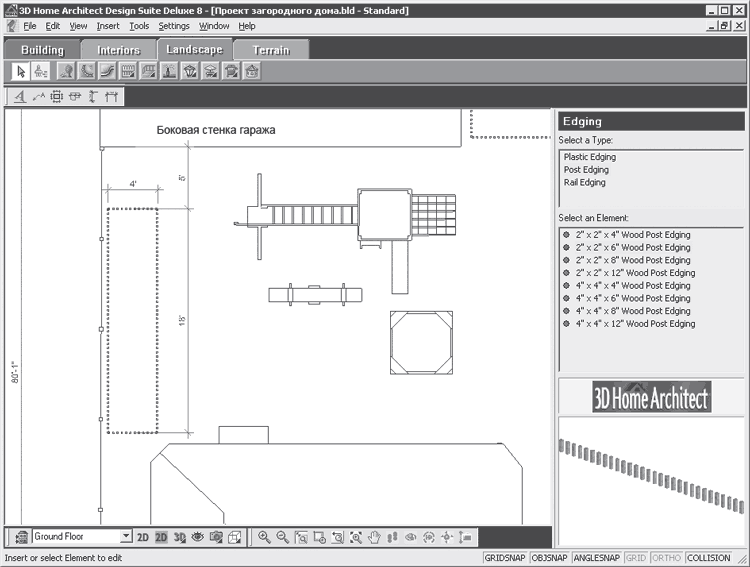
Task: Open the Ground Floor dropdown arrow
Action: (x=126, y=536)
